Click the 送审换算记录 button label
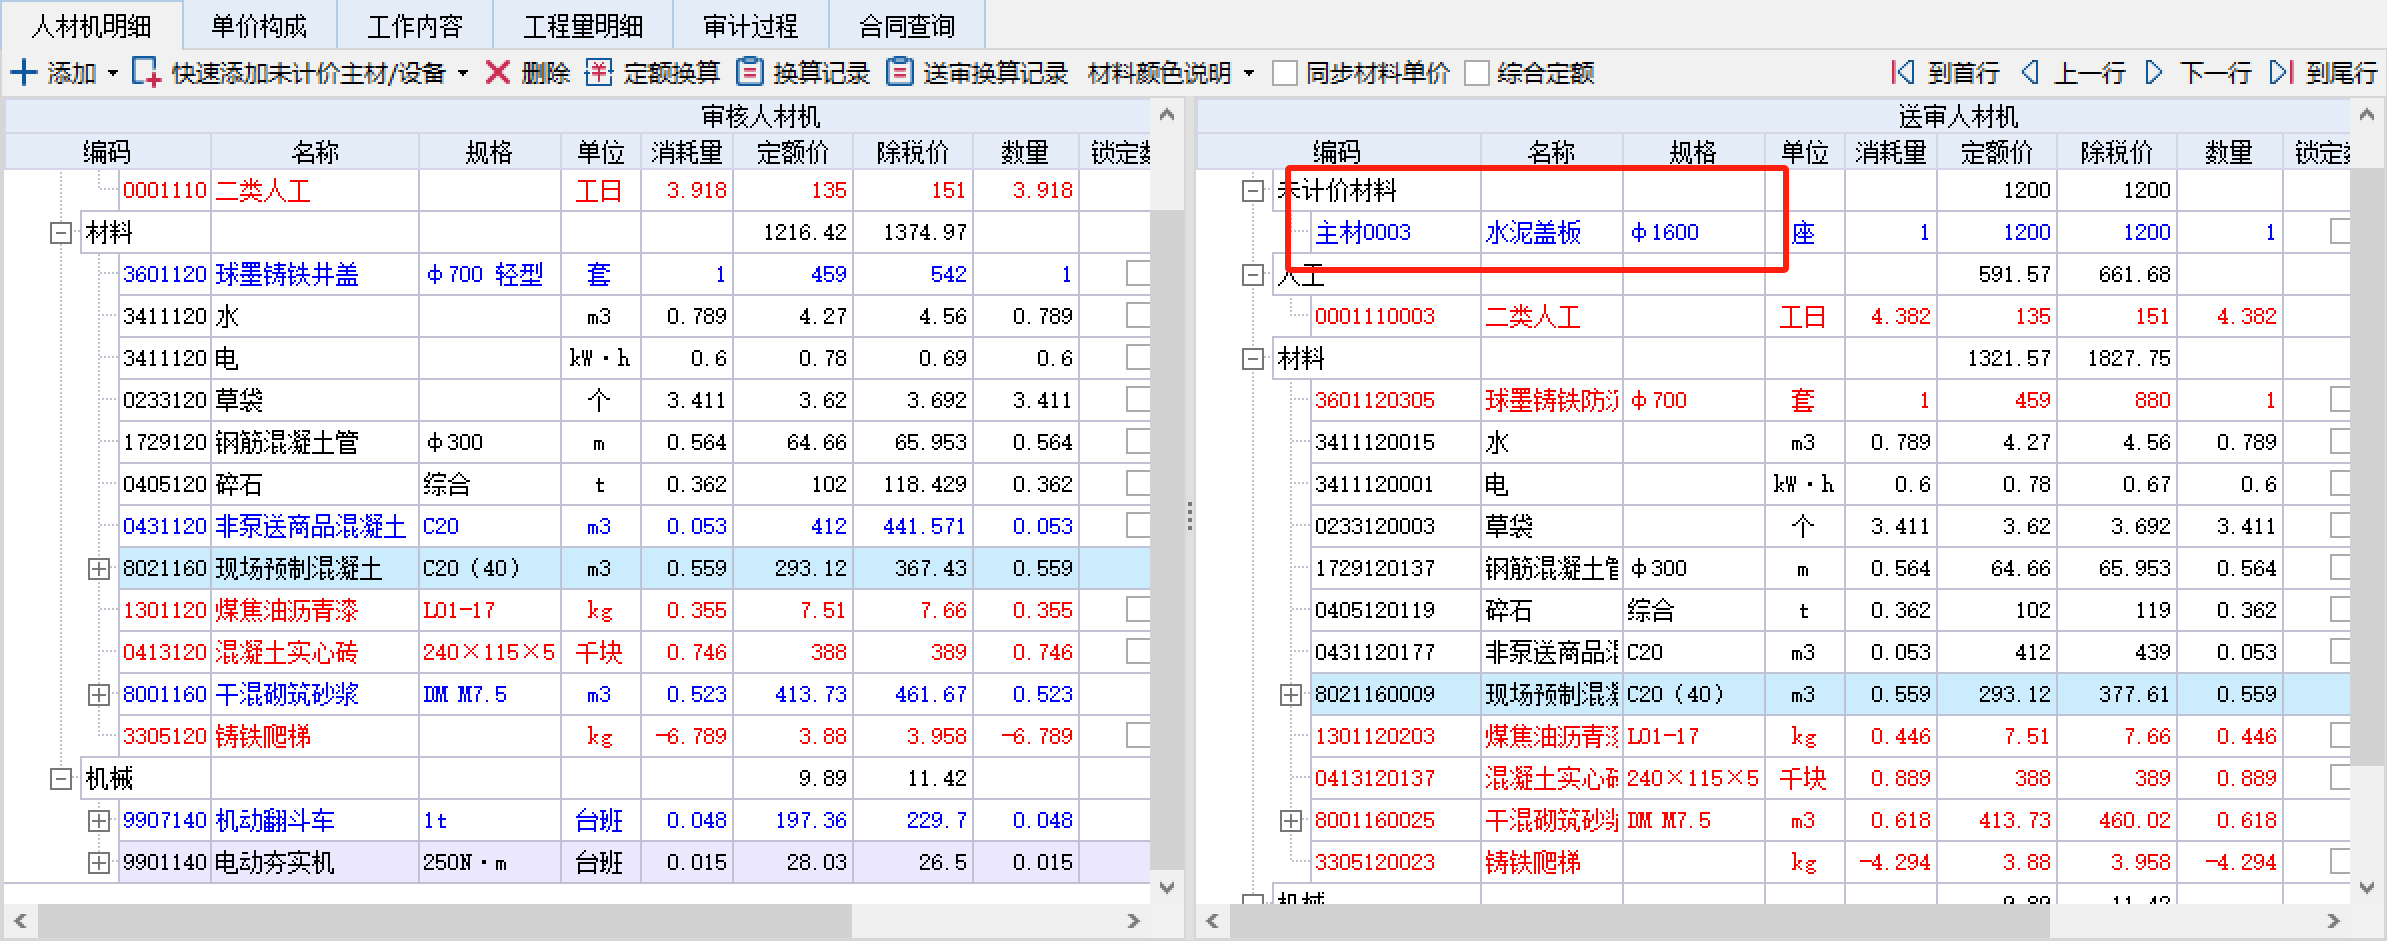This screenshot has height=941, width=2387. [996, 73]
